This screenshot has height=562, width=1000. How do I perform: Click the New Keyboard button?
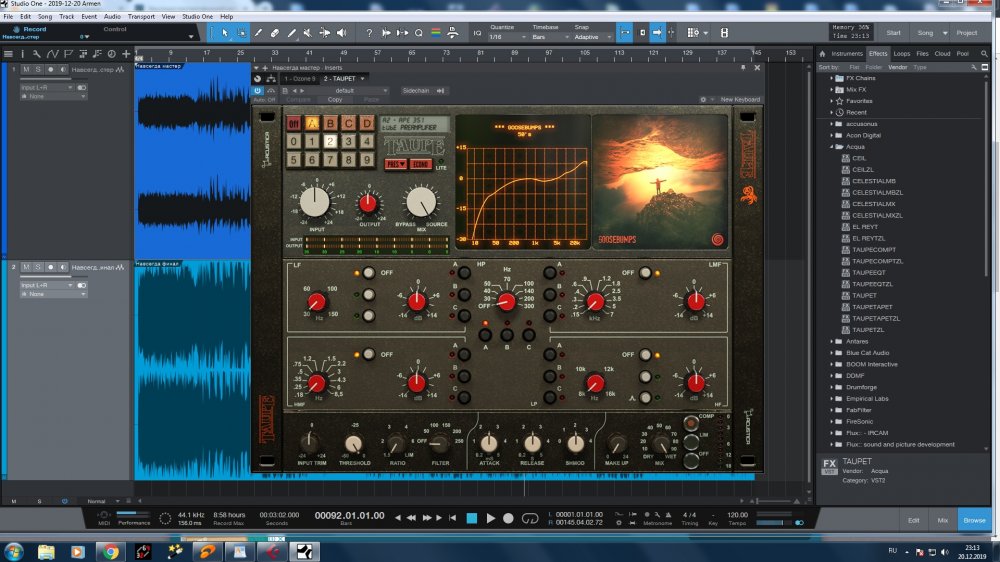[740, 100]
